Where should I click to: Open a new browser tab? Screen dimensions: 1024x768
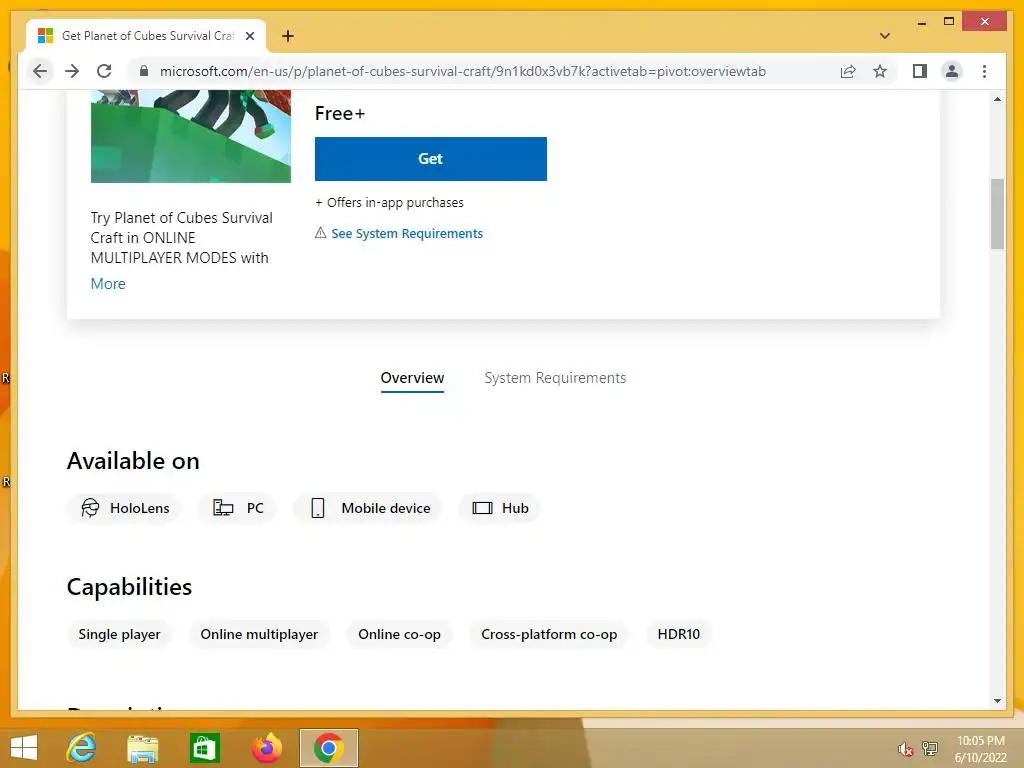tap(288, 36)
